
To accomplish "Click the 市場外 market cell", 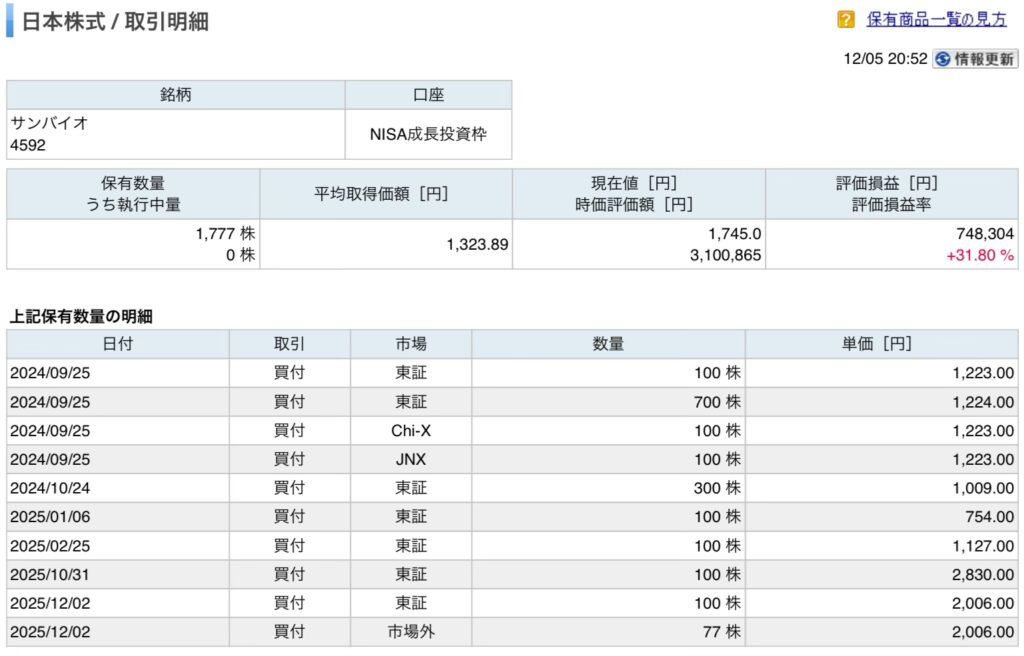I will (410, 632).
